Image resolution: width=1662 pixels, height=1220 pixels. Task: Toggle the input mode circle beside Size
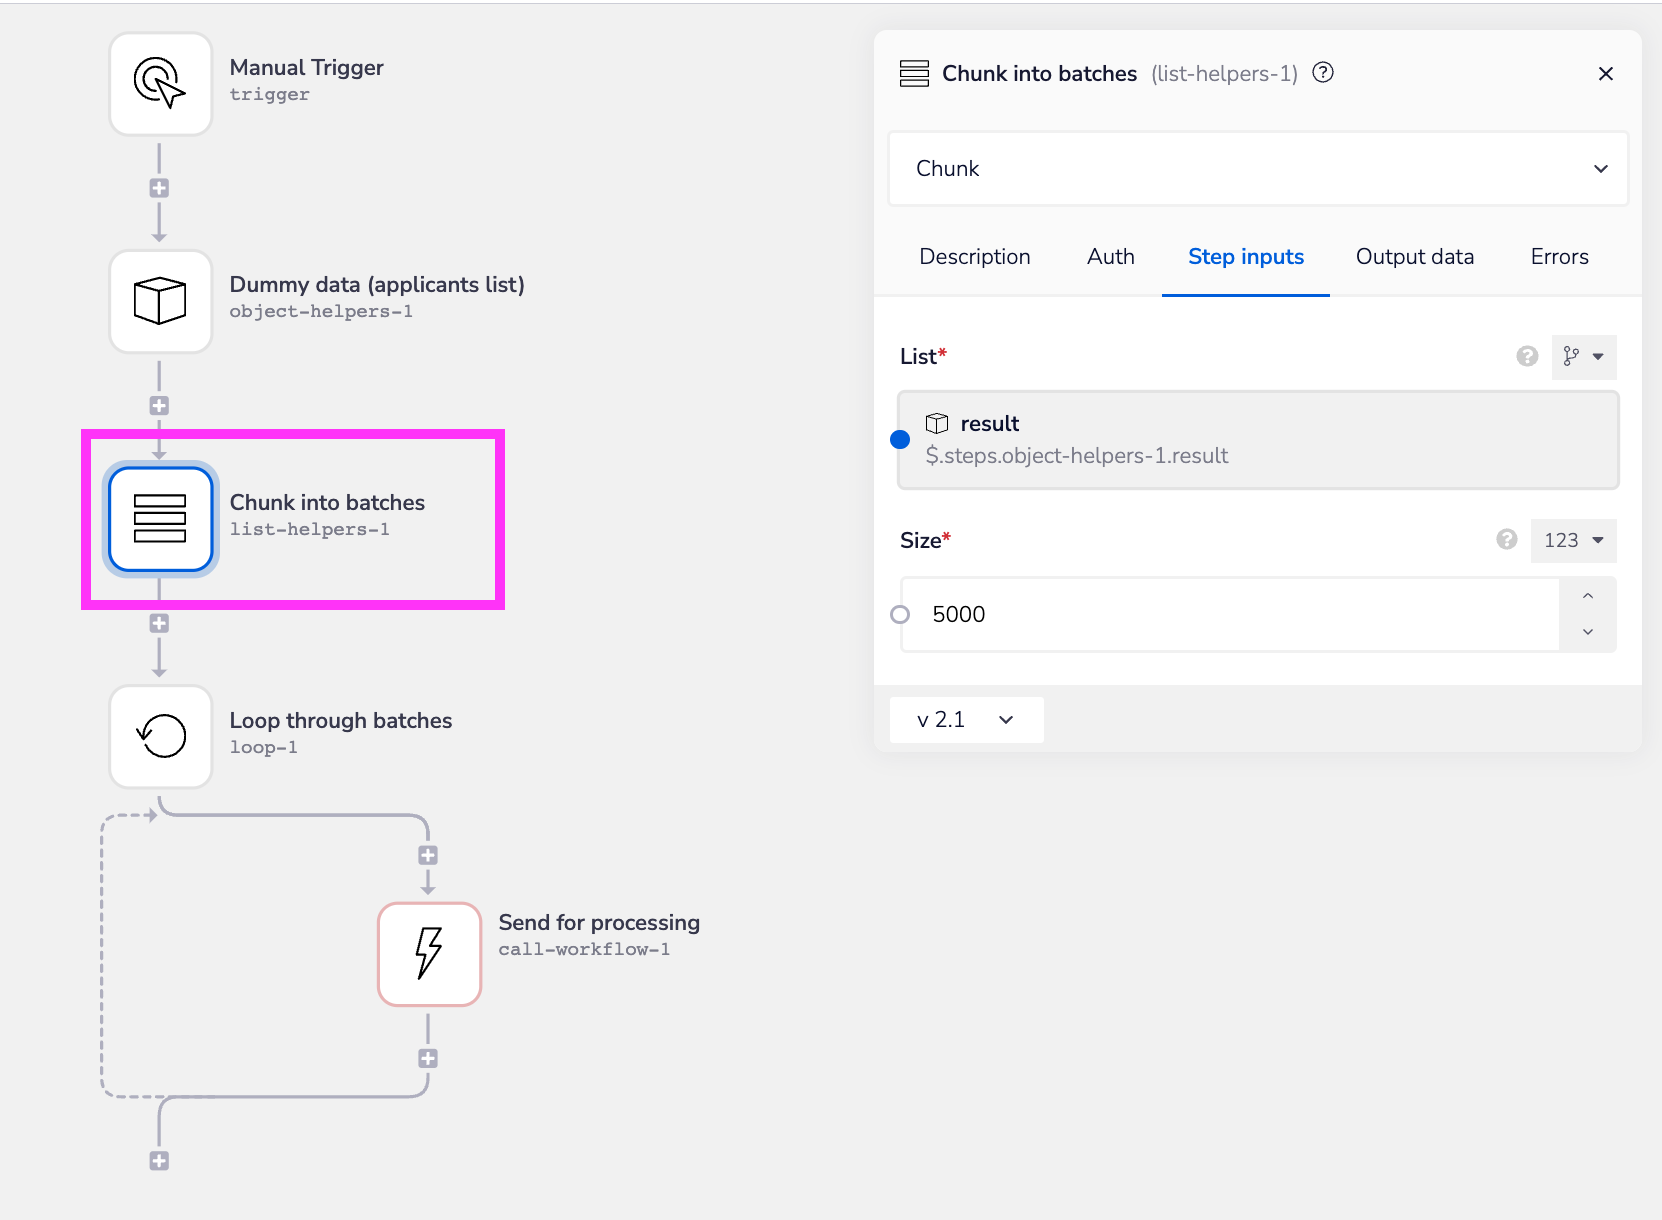[900, 615]
